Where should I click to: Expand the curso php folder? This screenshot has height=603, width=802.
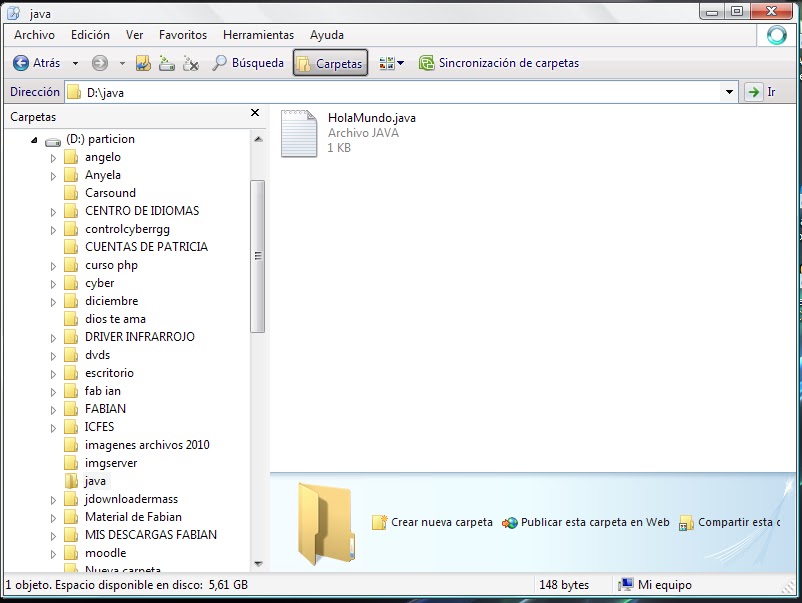click(53, 266)
